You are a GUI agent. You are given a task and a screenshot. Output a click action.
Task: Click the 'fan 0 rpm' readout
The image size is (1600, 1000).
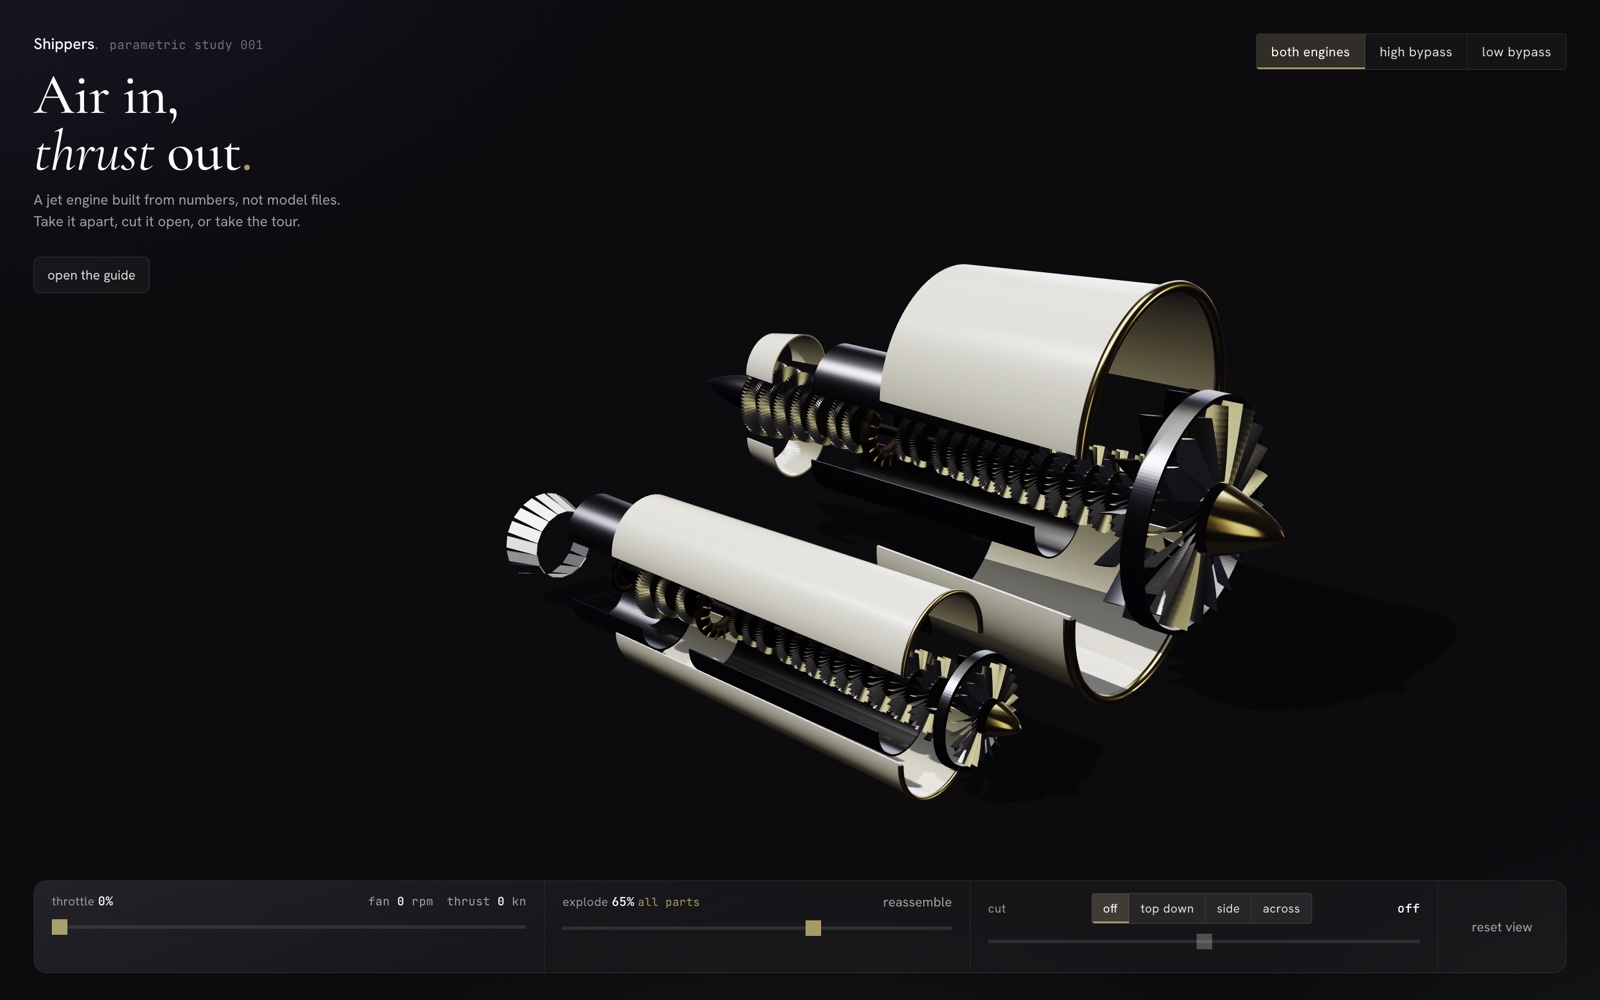click(400, 901)
